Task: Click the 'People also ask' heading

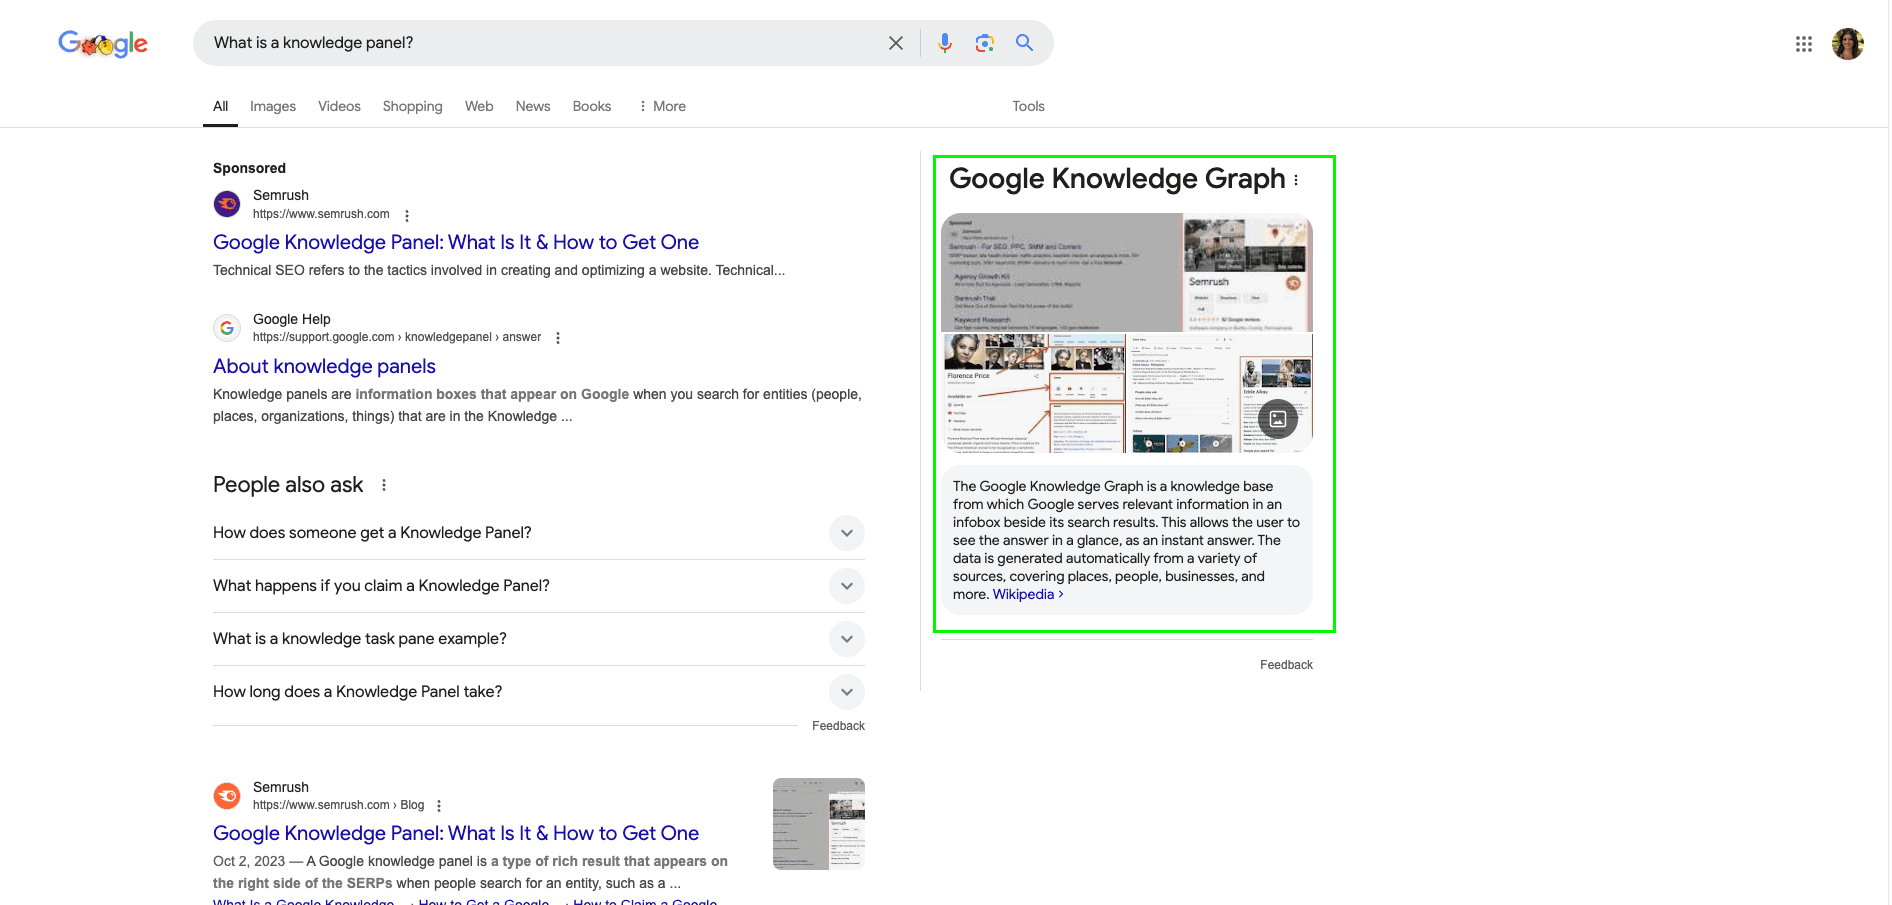Action: (288, 485)
